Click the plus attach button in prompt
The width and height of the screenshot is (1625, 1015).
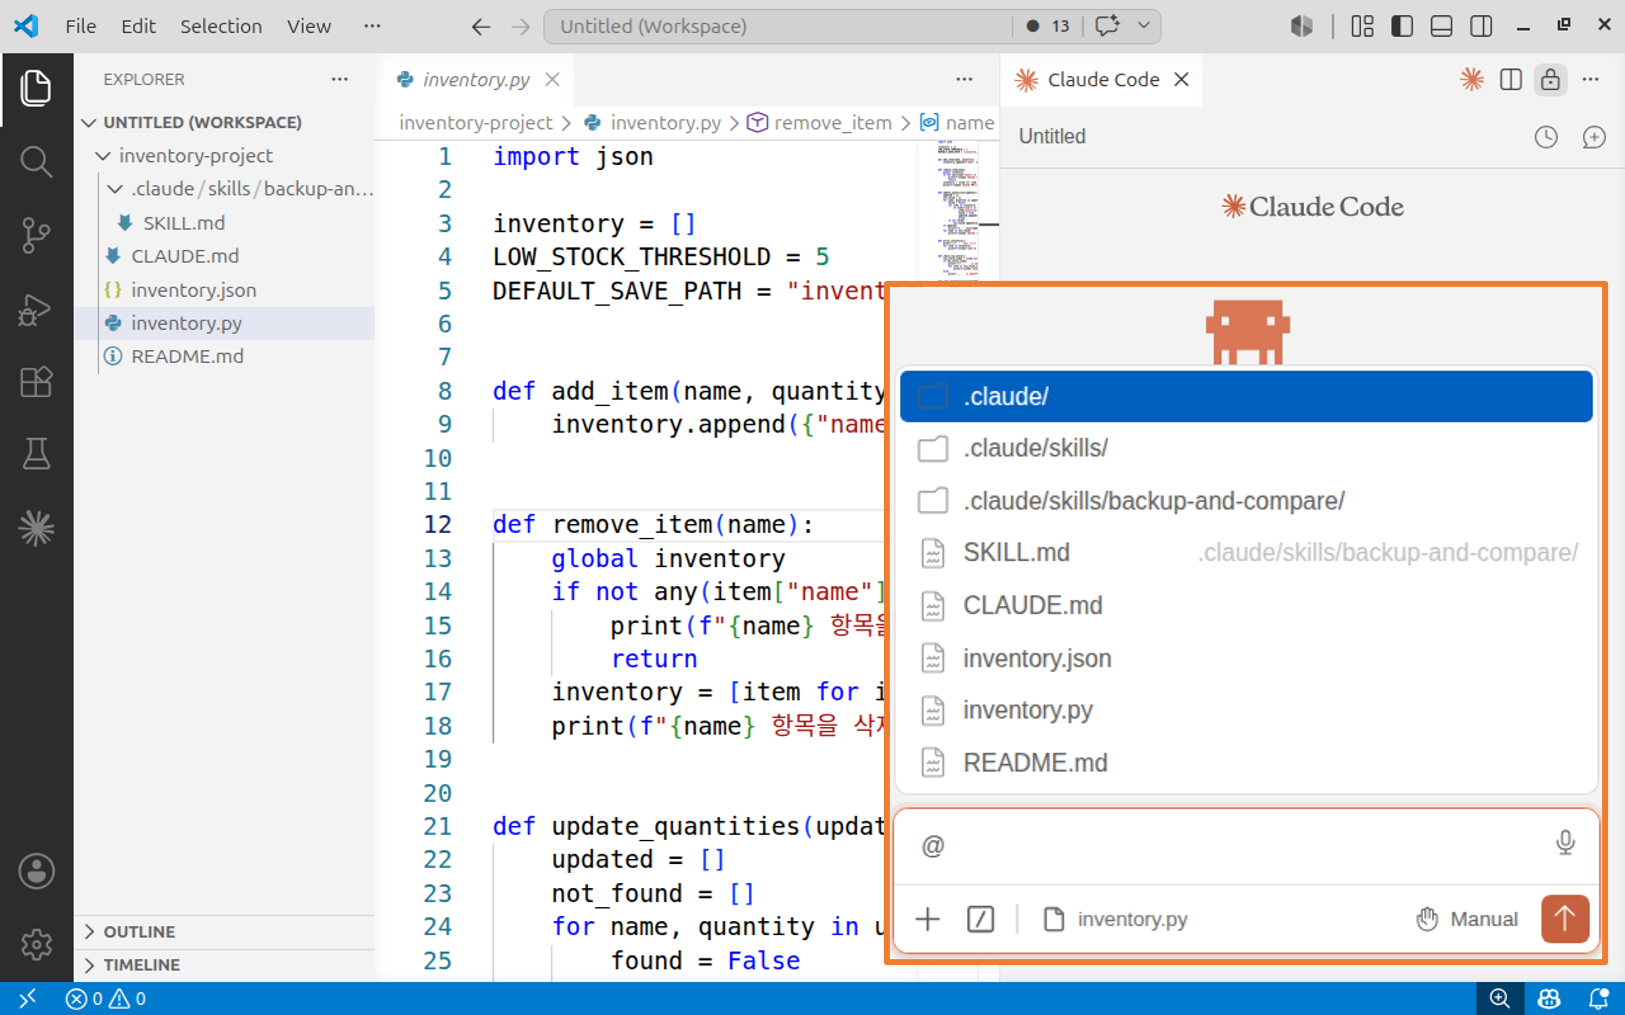pyautogui.click(x=927, y=918)
